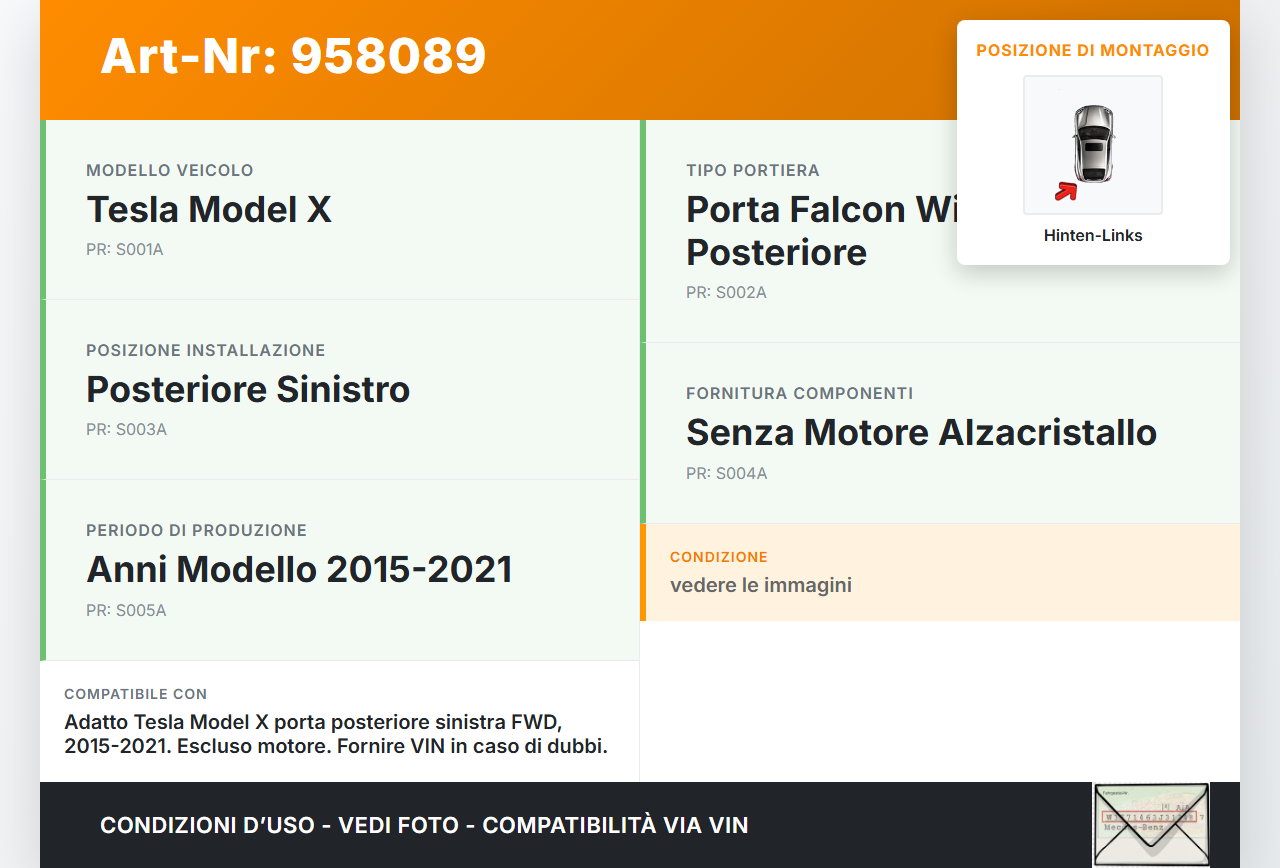Click the crossed-out VIN document thumbnail
The height and width of the screenshot is (868, 1280).
pyautogui.click(x=1151, y=824)
